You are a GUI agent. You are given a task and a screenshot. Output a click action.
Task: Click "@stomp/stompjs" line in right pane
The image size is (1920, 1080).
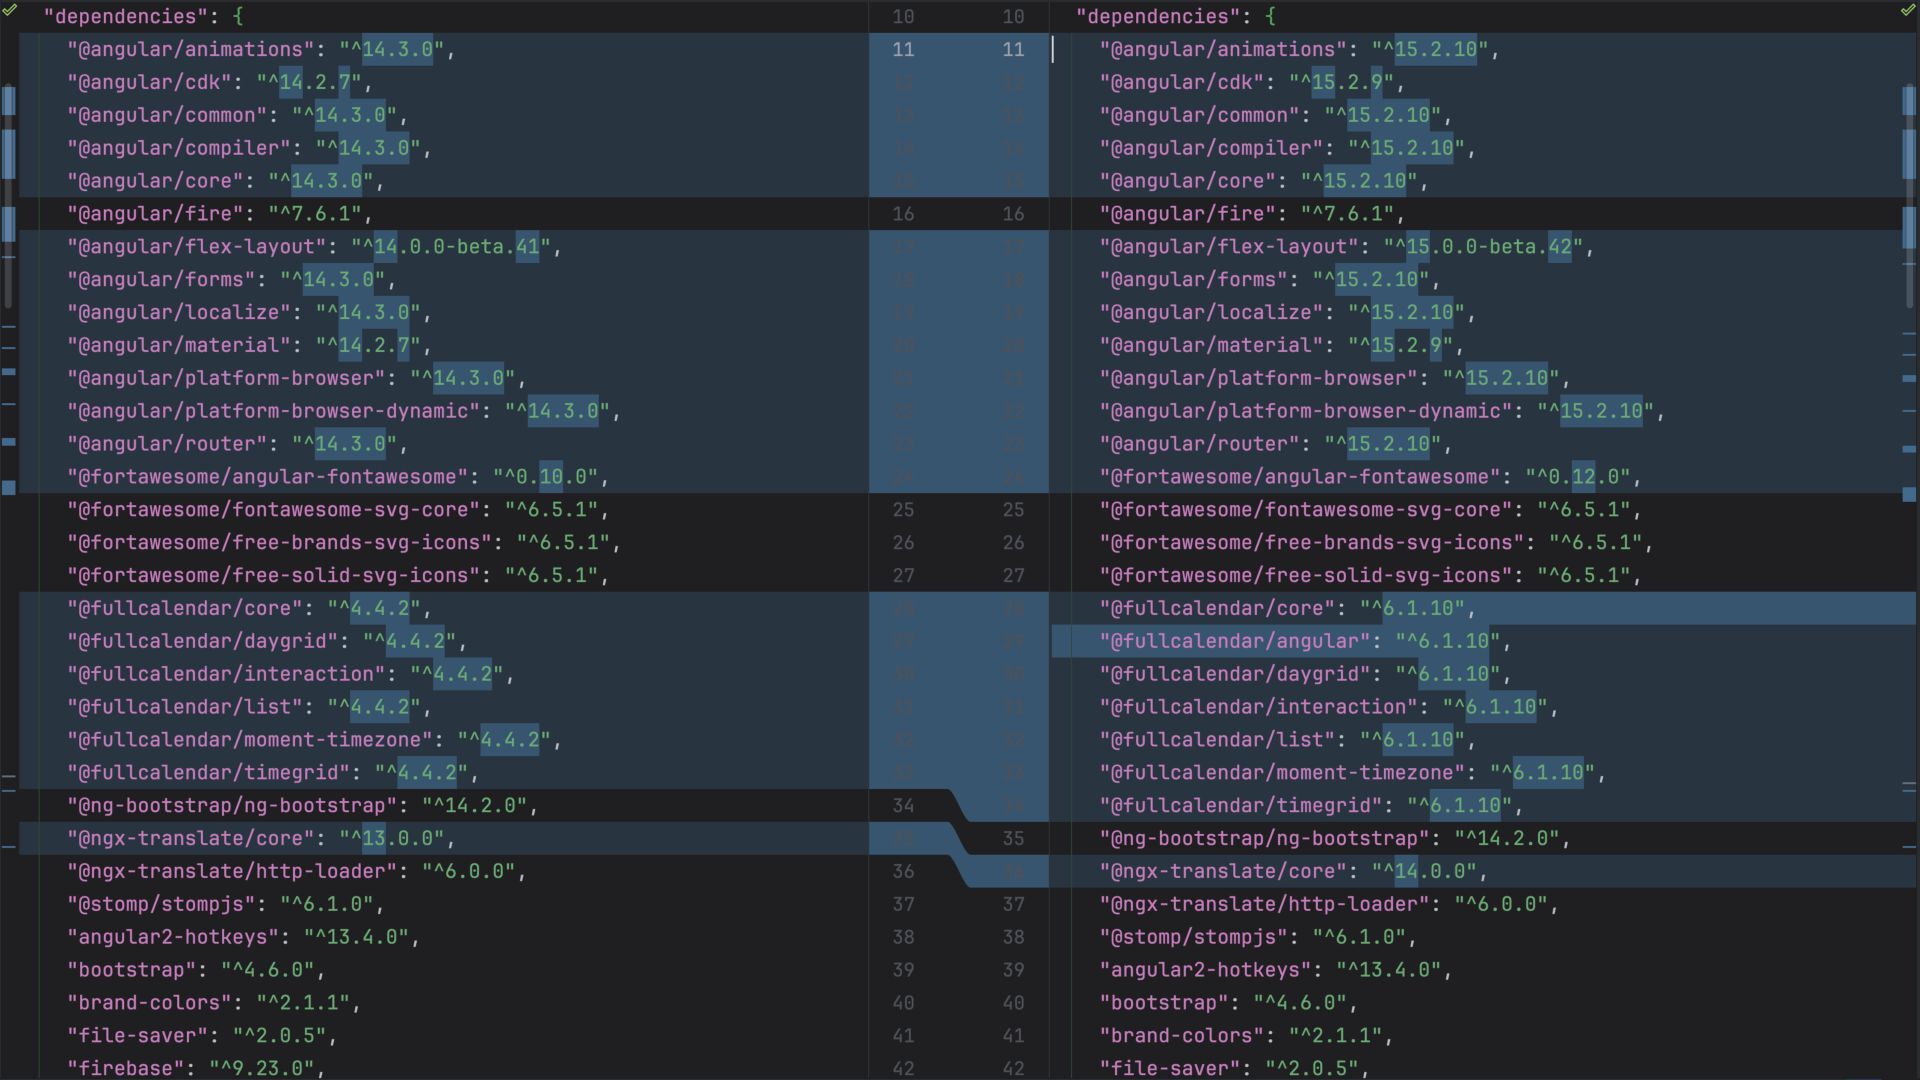pyautogui.click(x=1193, y=937)
